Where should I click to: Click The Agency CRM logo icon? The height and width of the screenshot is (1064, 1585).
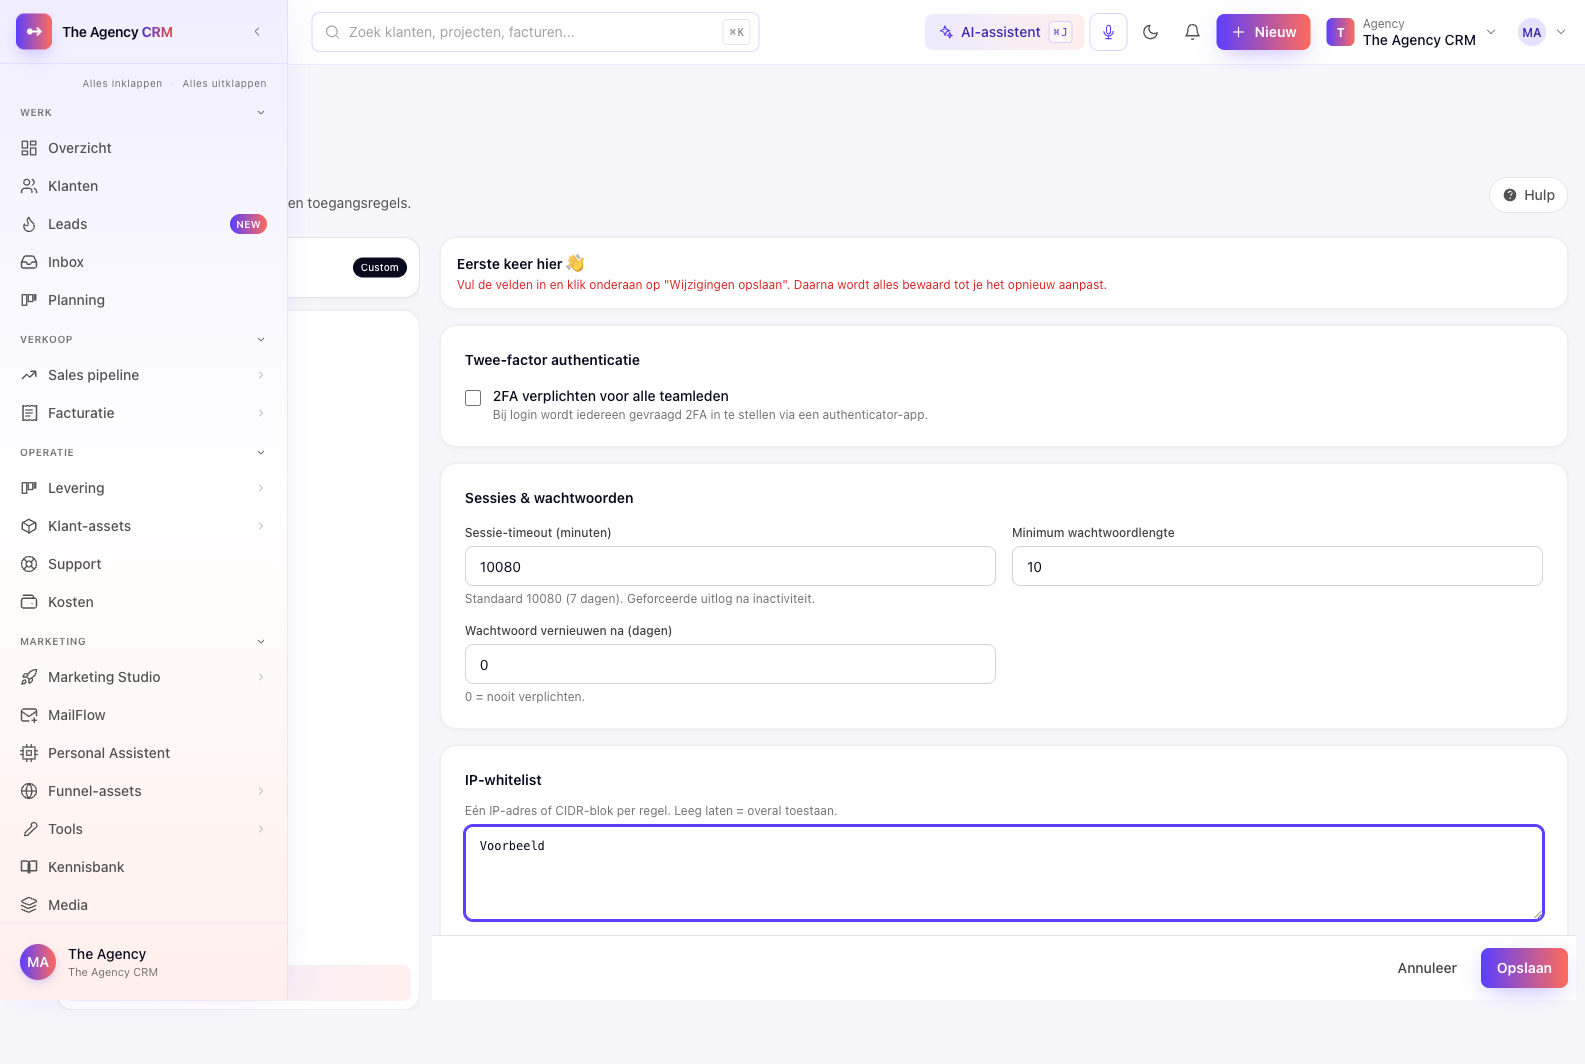[34, 32]
